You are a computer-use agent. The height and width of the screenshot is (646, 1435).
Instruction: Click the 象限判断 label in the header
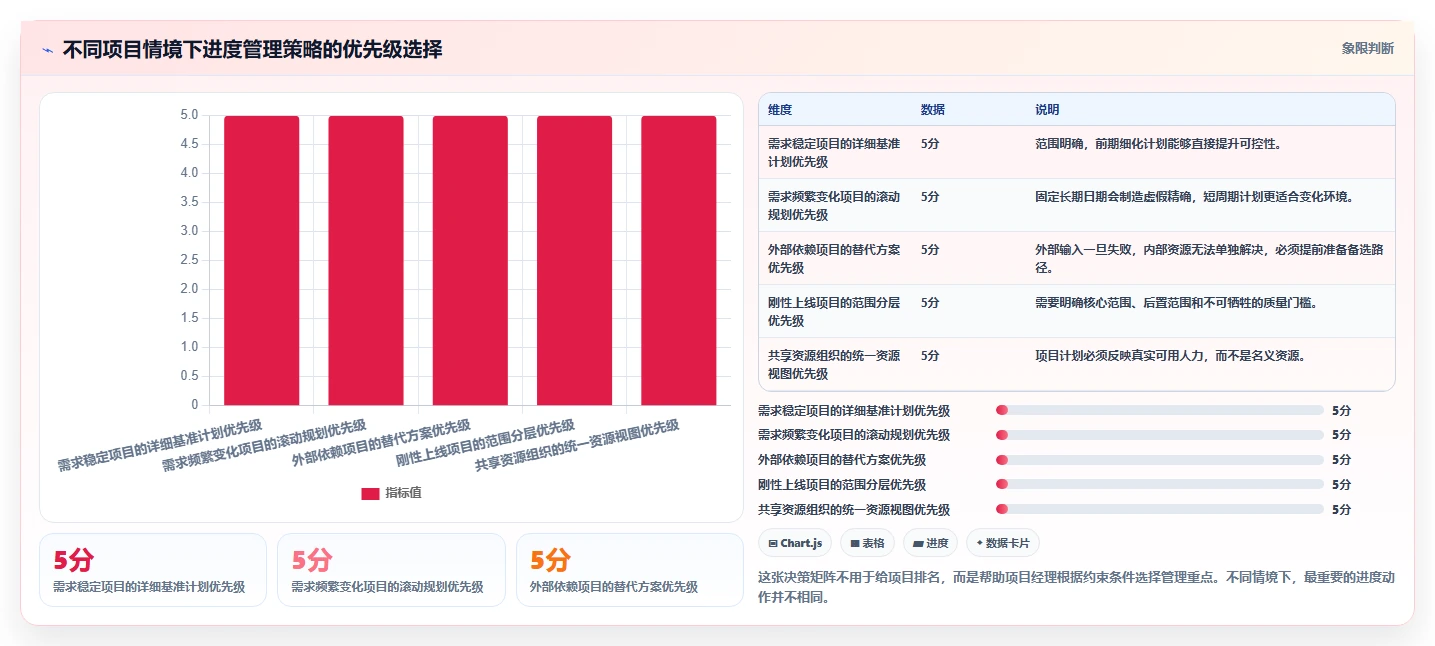(x=1368, y=48)
